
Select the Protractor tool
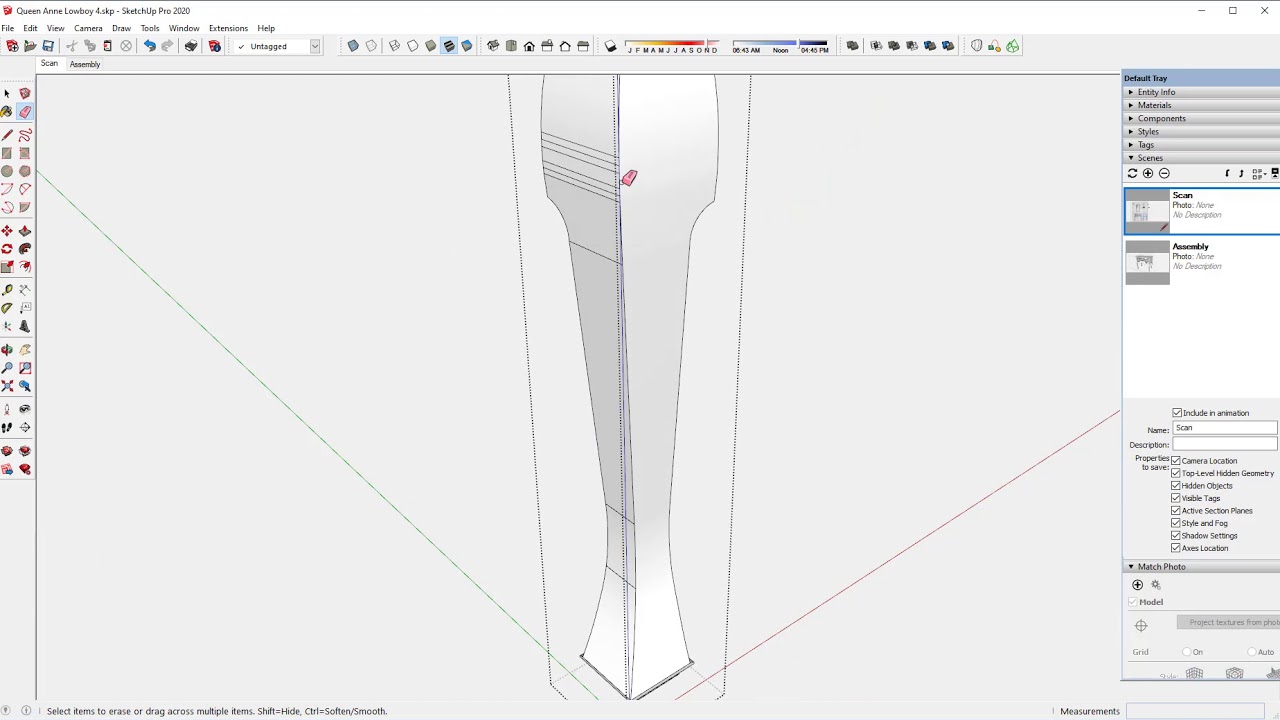click(7, 308)
